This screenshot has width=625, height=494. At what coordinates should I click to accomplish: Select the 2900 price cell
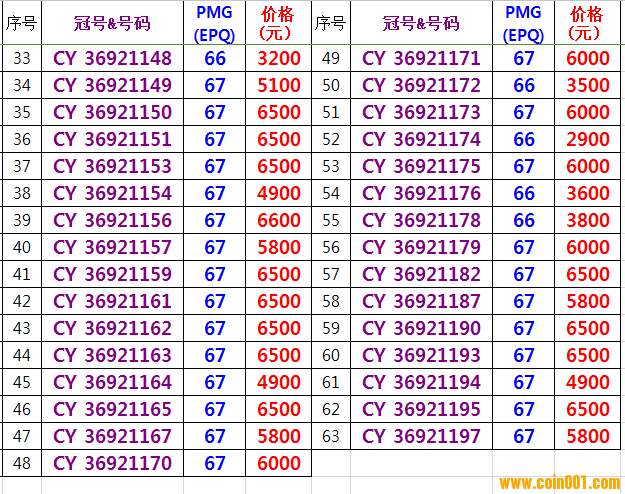point(587,140)
